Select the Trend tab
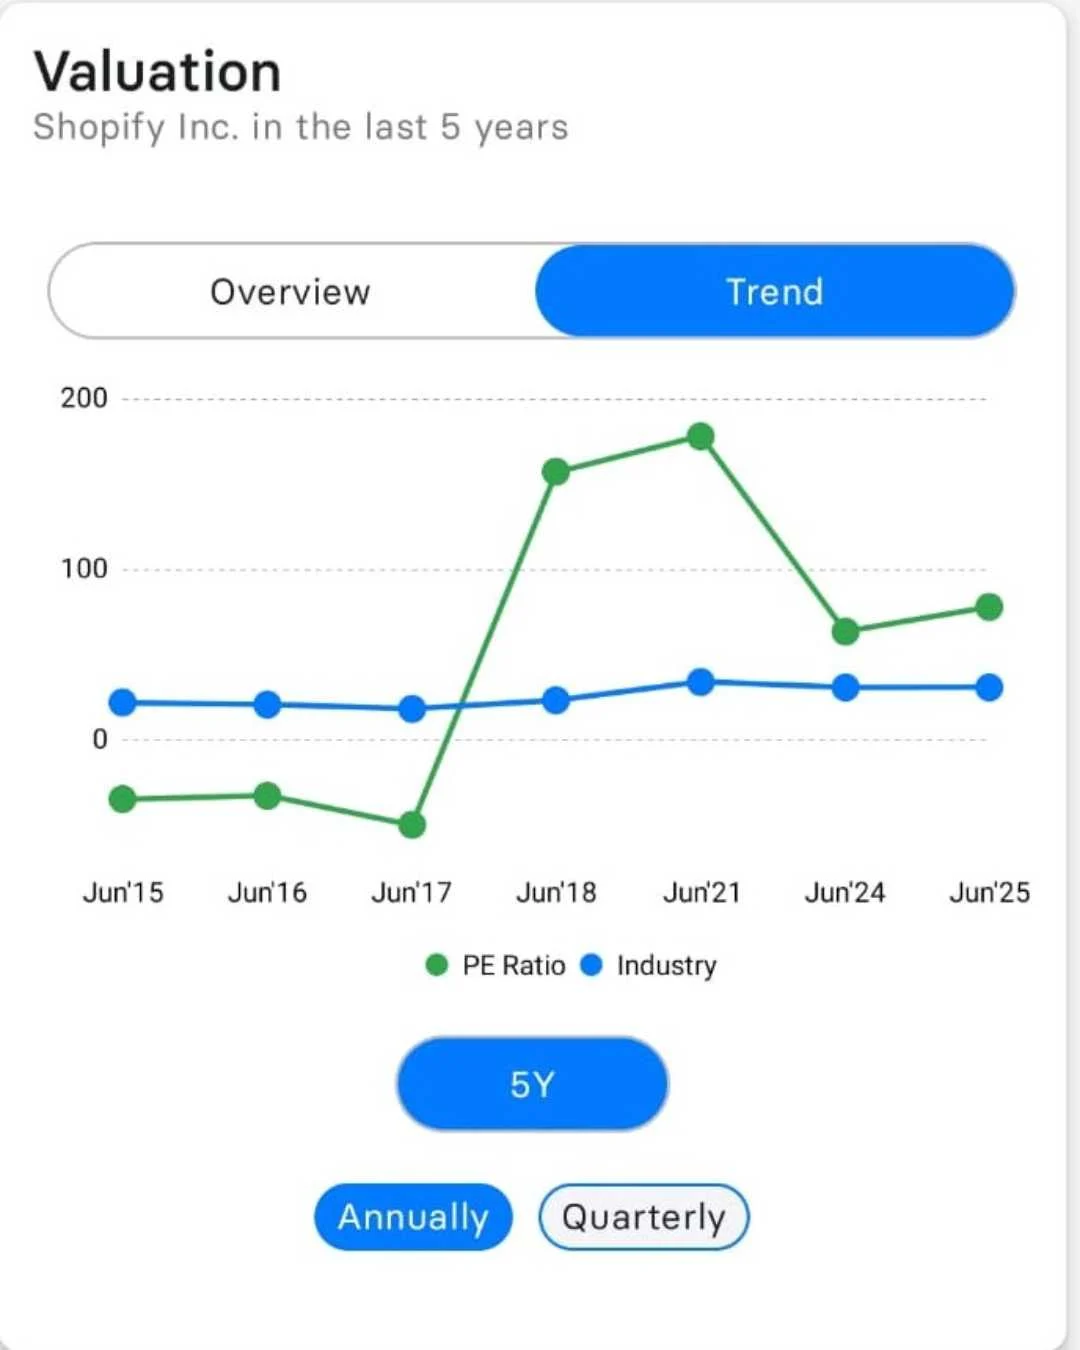This screenshot has width=1080, height=1350. (775, 291)
